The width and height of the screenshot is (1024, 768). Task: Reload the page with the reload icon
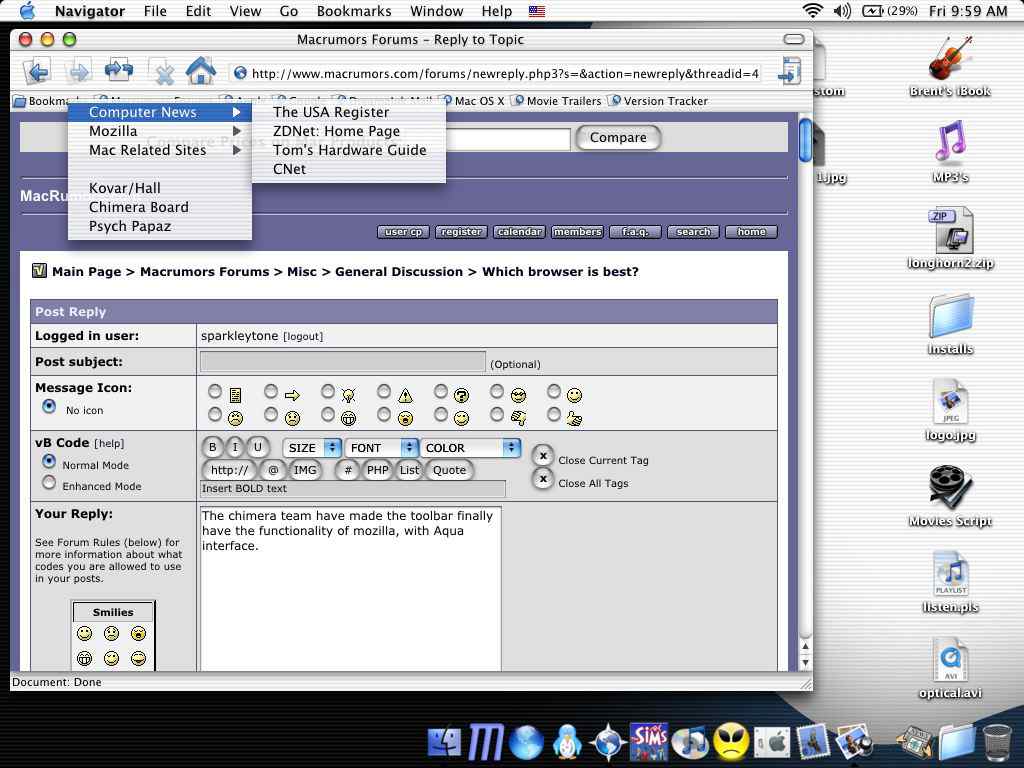pyautogui.click(x=119, y=69)
